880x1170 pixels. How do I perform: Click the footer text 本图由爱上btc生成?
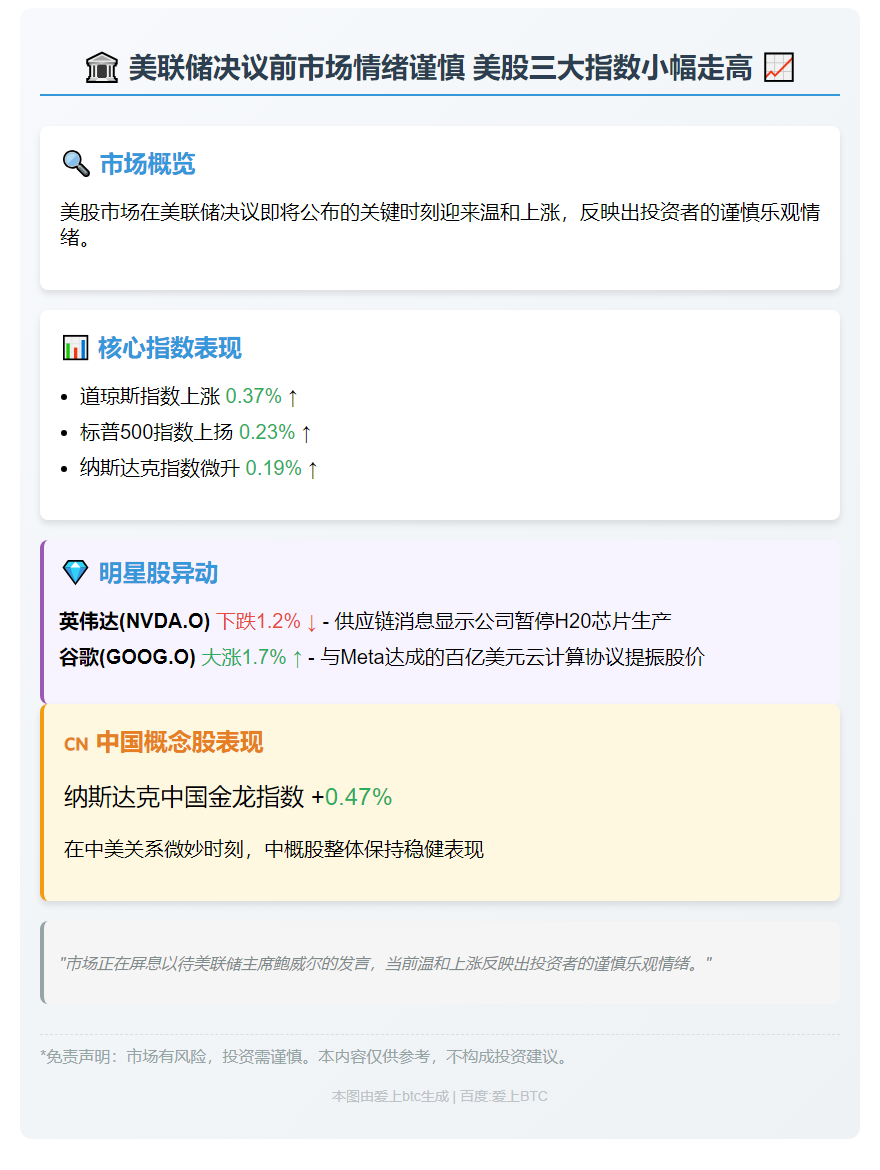[x=390, y=1096]
